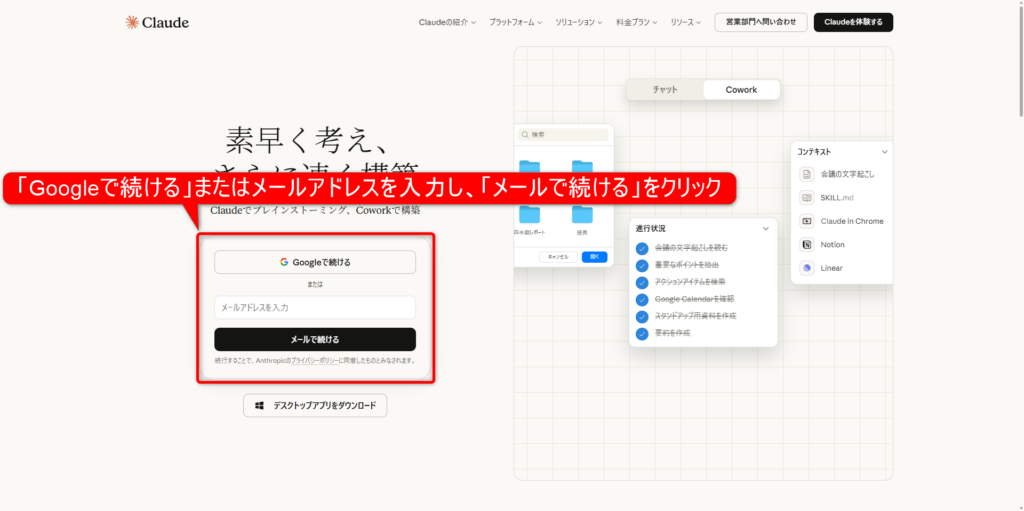Click the Linear icon in the context panel

tap(807, 268)
